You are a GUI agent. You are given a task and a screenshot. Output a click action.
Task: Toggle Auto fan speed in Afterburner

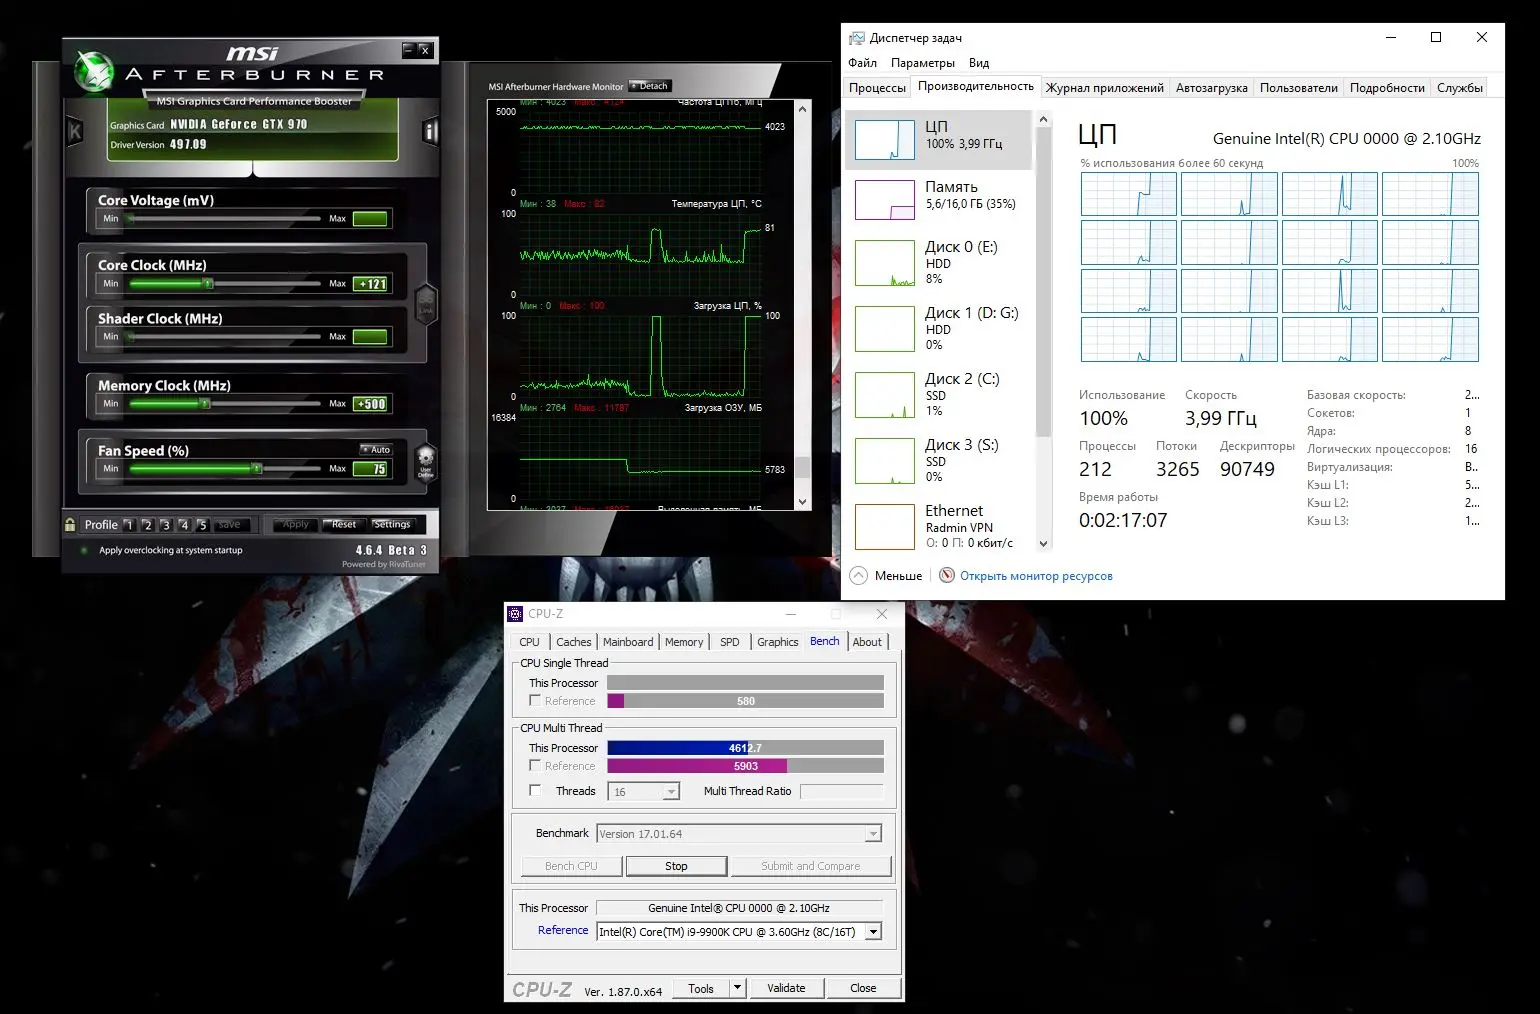click(376, 450)
